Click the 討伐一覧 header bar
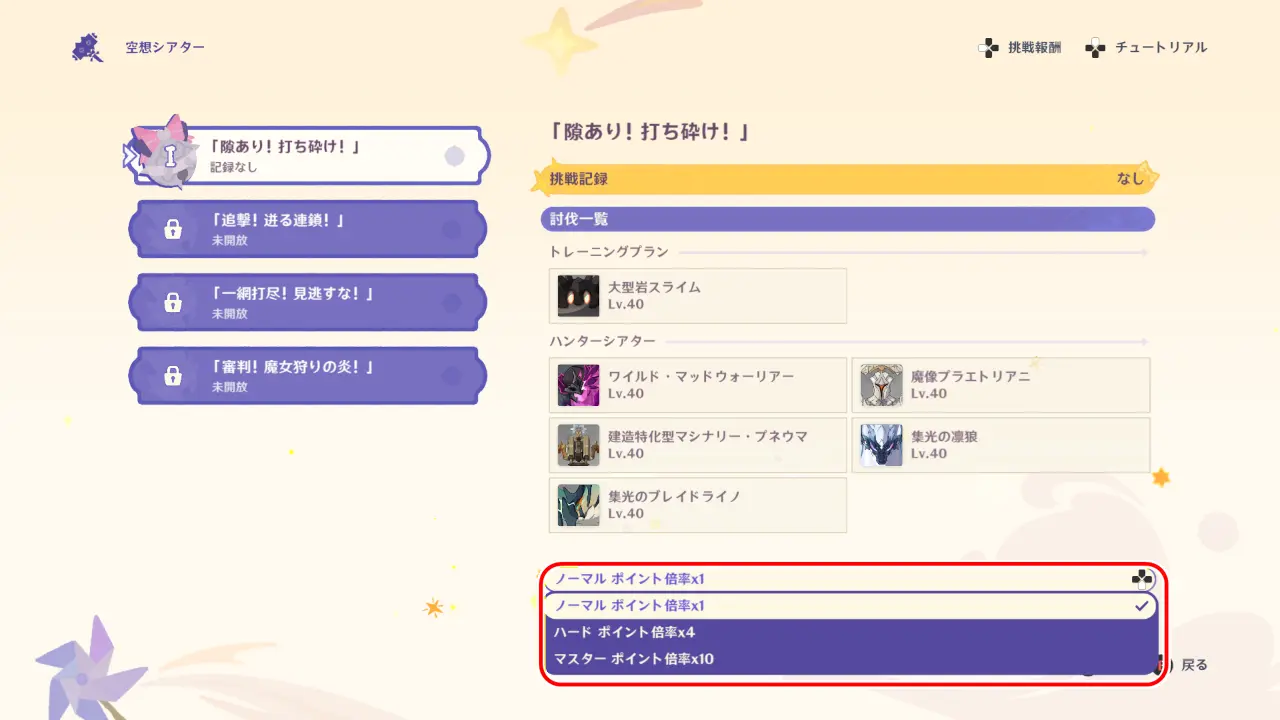The width and height of the screenshot is (1280, 720). [846, 219]
